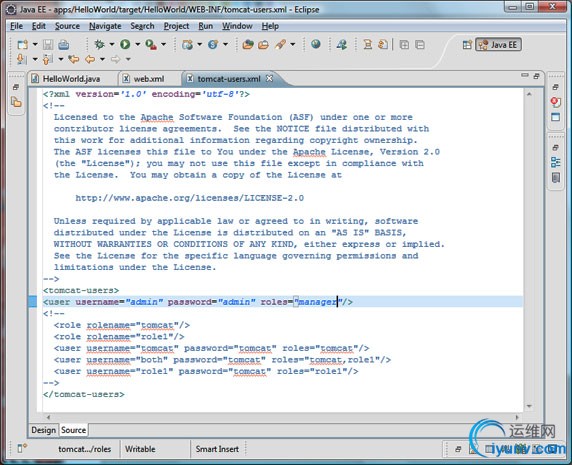The width and height of the screenshot is (572, 465).
Task: Open the New wizard dropdown arrow
Action: (35, 44)
